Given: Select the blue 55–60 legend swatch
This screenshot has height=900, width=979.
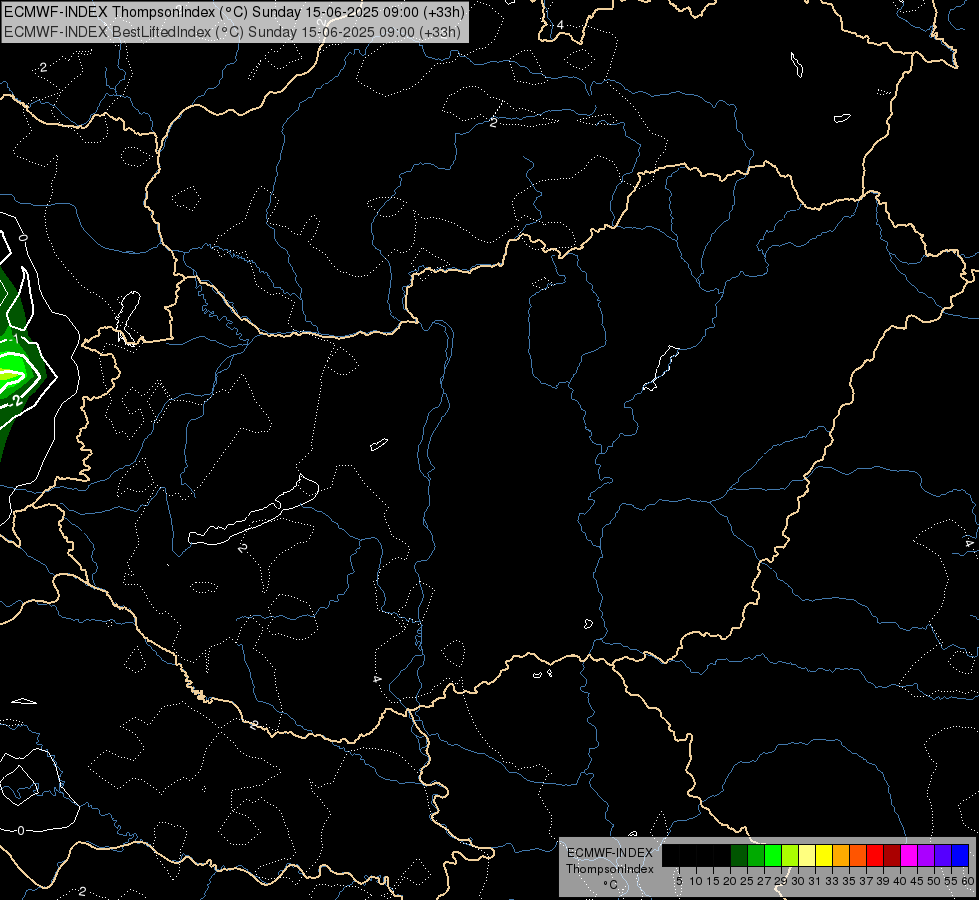Looking at the screenshot, I should (x=960, y=855).
